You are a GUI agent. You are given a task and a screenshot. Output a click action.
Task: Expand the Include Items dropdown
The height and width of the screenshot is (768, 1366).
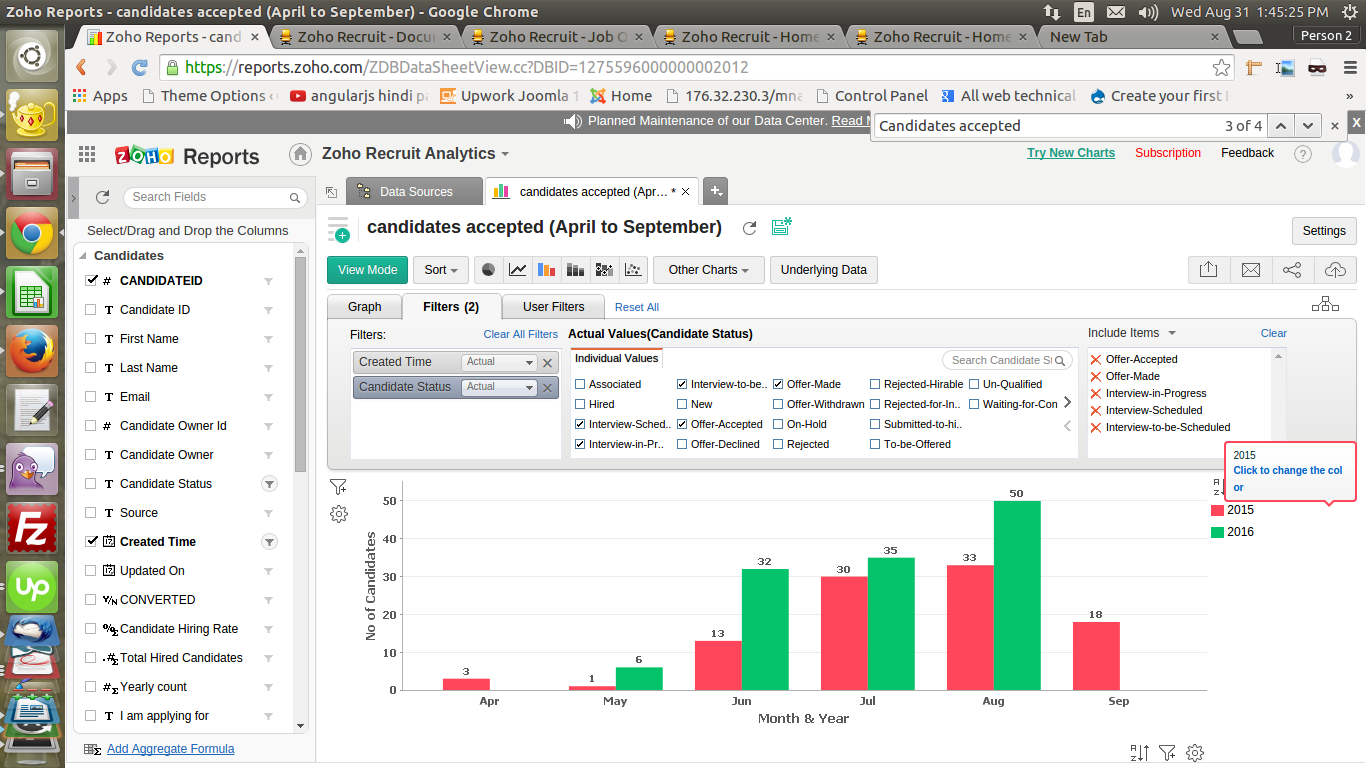(x=1172, y=333)
